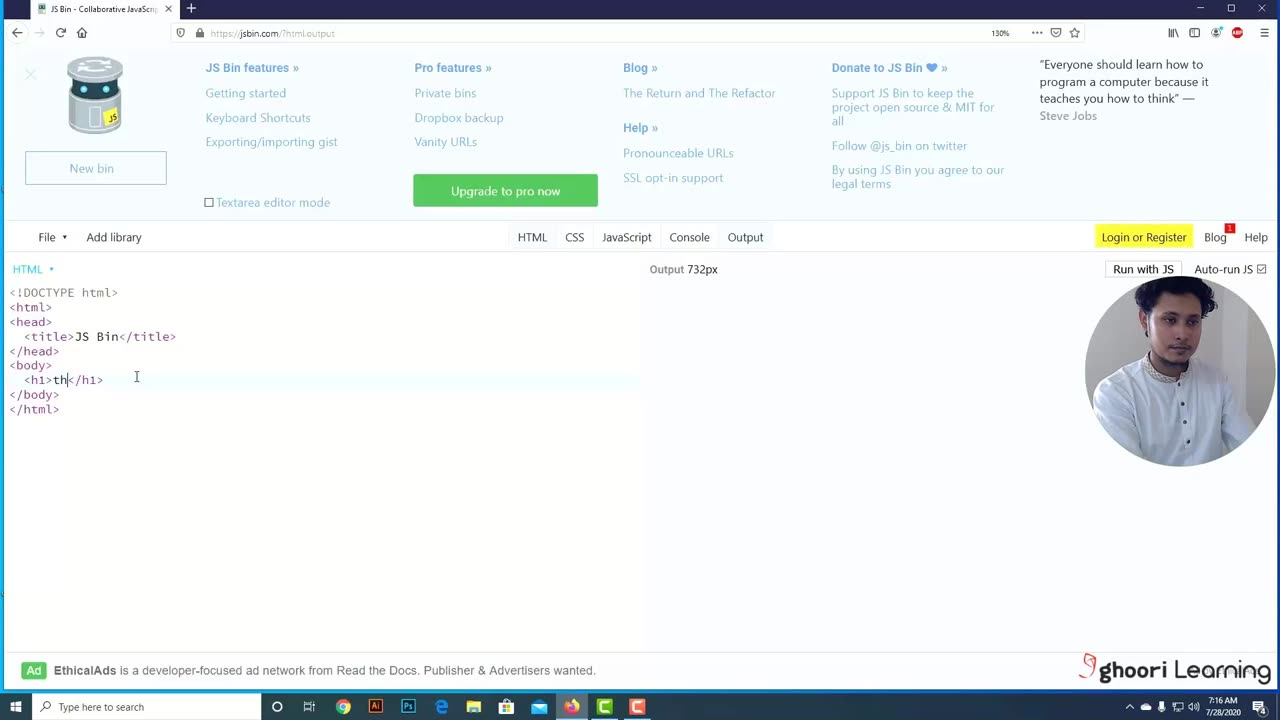Click the tracking protection shield icon
The image size is (1280, 720).
click(x=180, y=33)
